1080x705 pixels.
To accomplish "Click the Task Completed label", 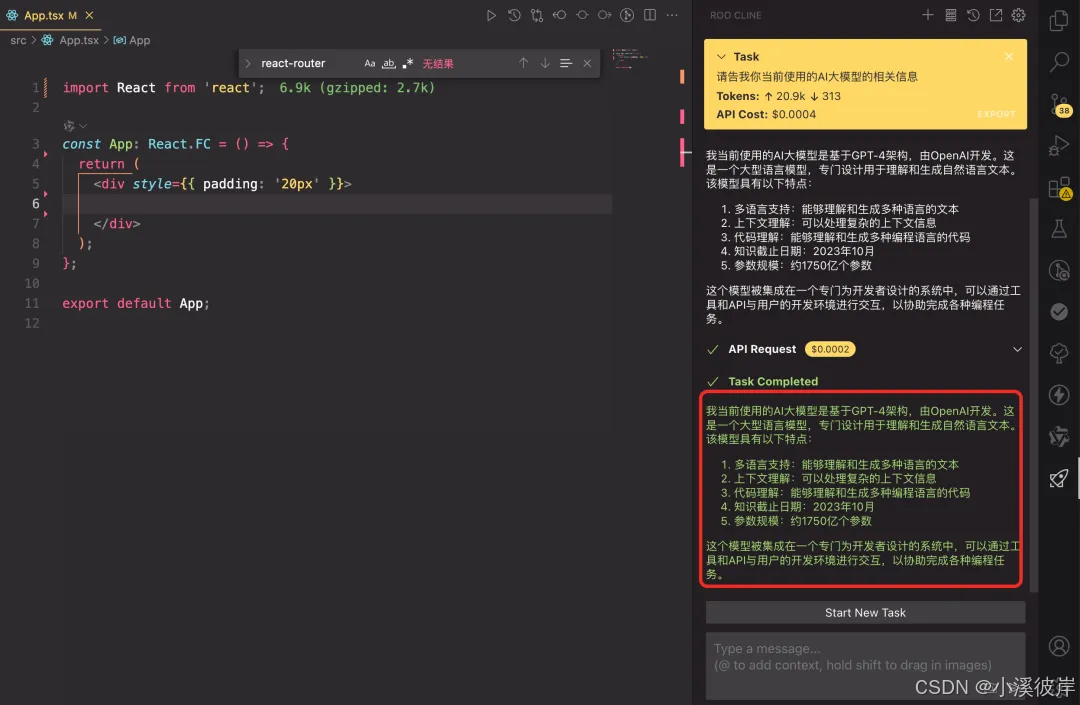I will pyautogui.click(x=773, y=381).
